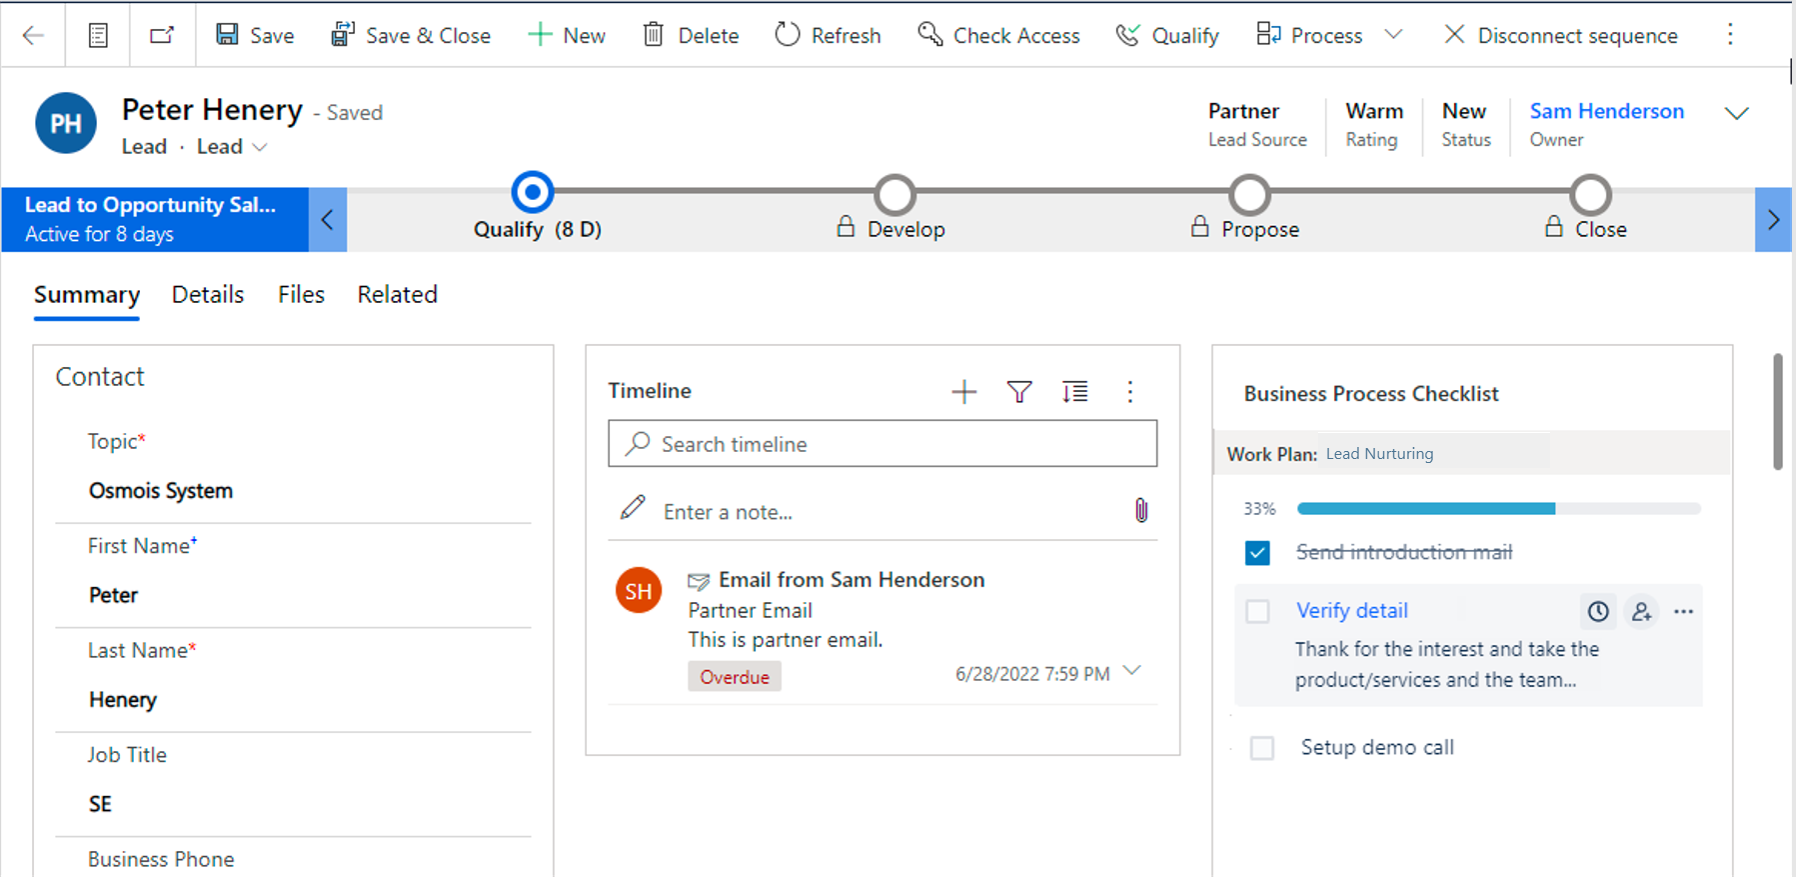Delete this lead record
The width and height of the screenshot is (1796, 877).
point(691,35)
